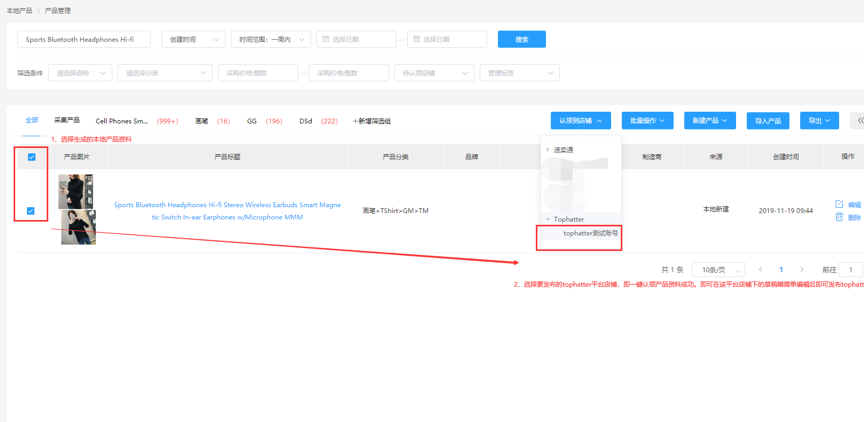
Task: Toggle the select-all checkbox in table header
Action: point(32,157)
